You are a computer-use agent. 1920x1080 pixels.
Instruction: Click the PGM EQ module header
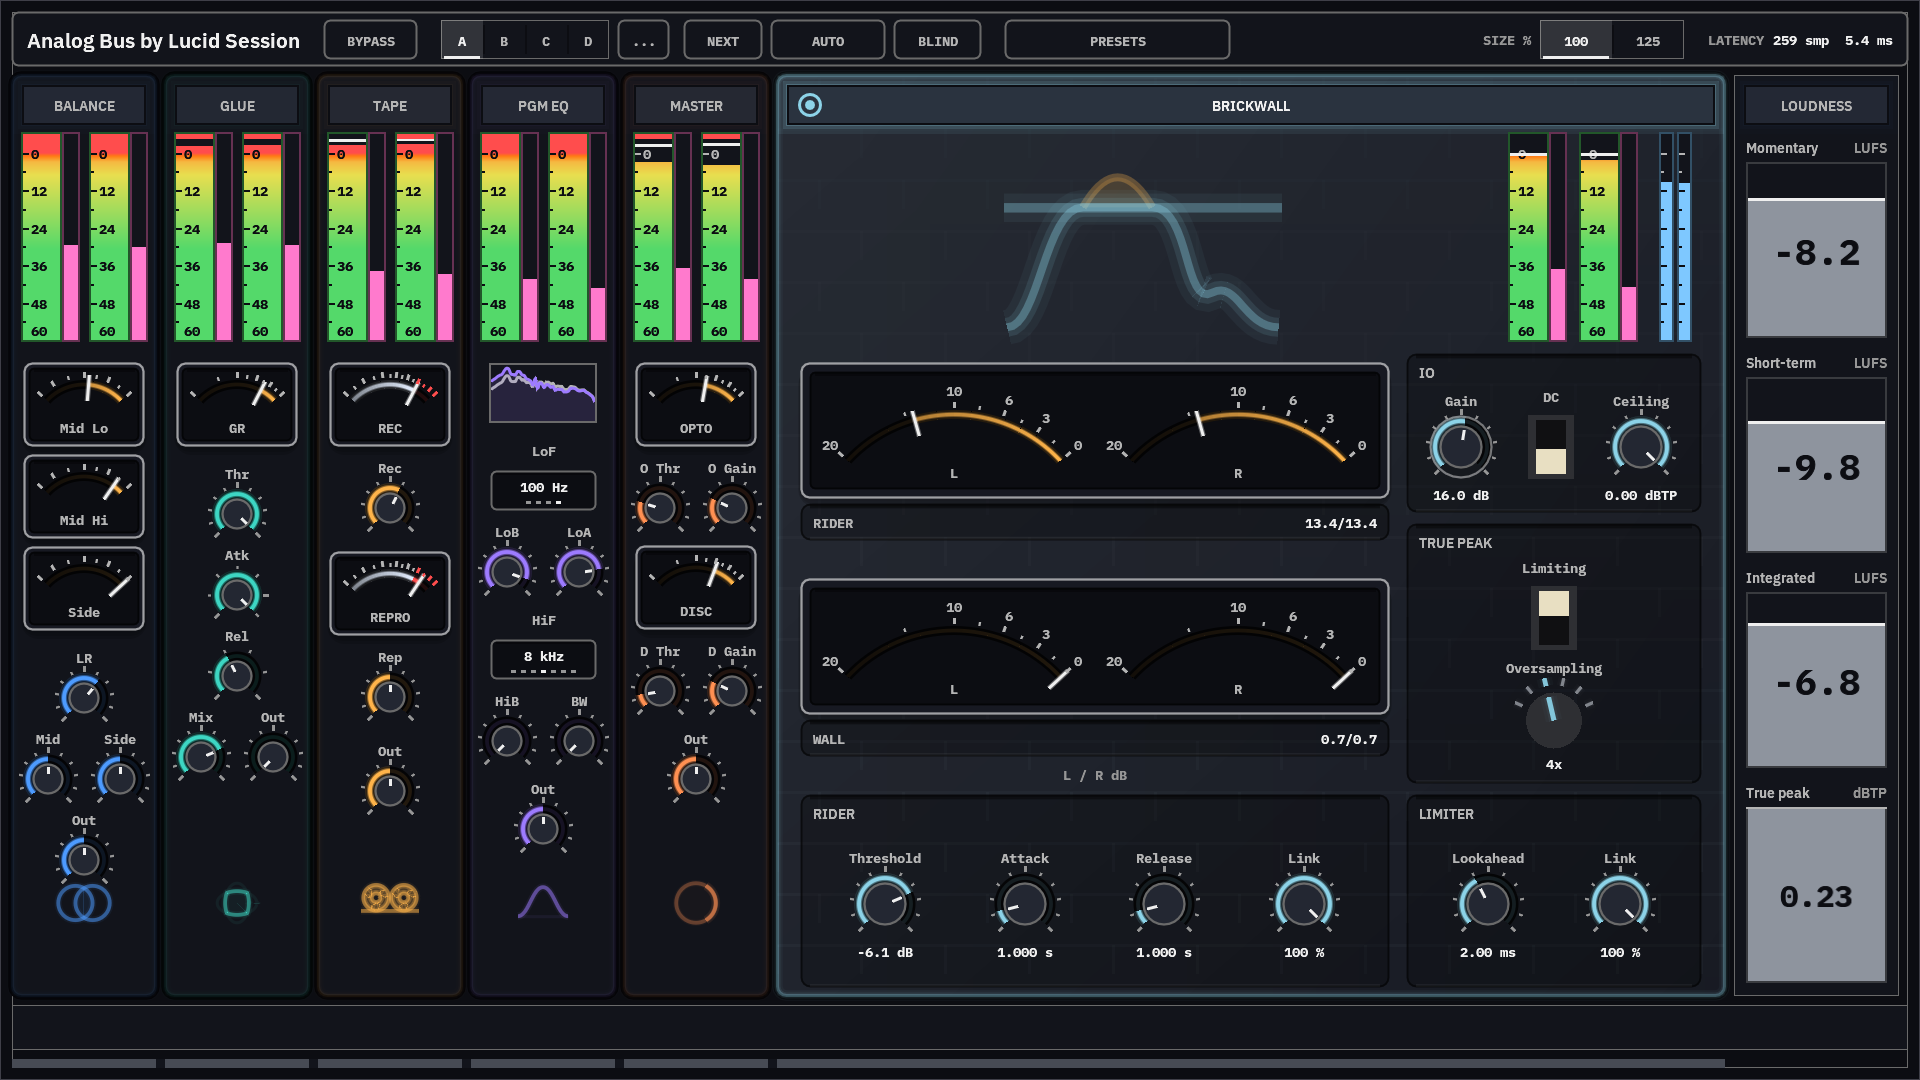pyautogui.click(x=543, y=105)
